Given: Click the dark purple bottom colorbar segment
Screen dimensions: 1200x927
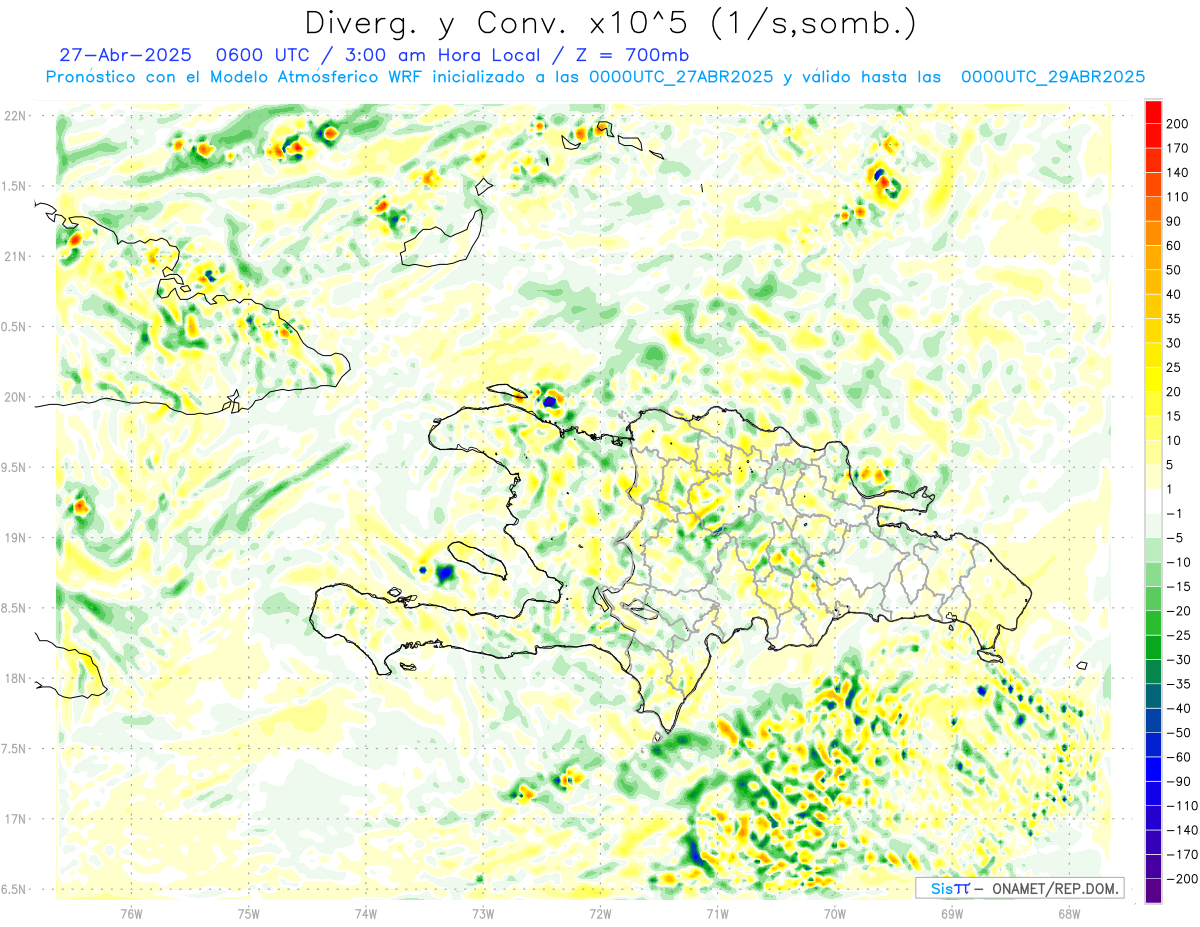Looking at the screenshot, I should click(1153, 891).
